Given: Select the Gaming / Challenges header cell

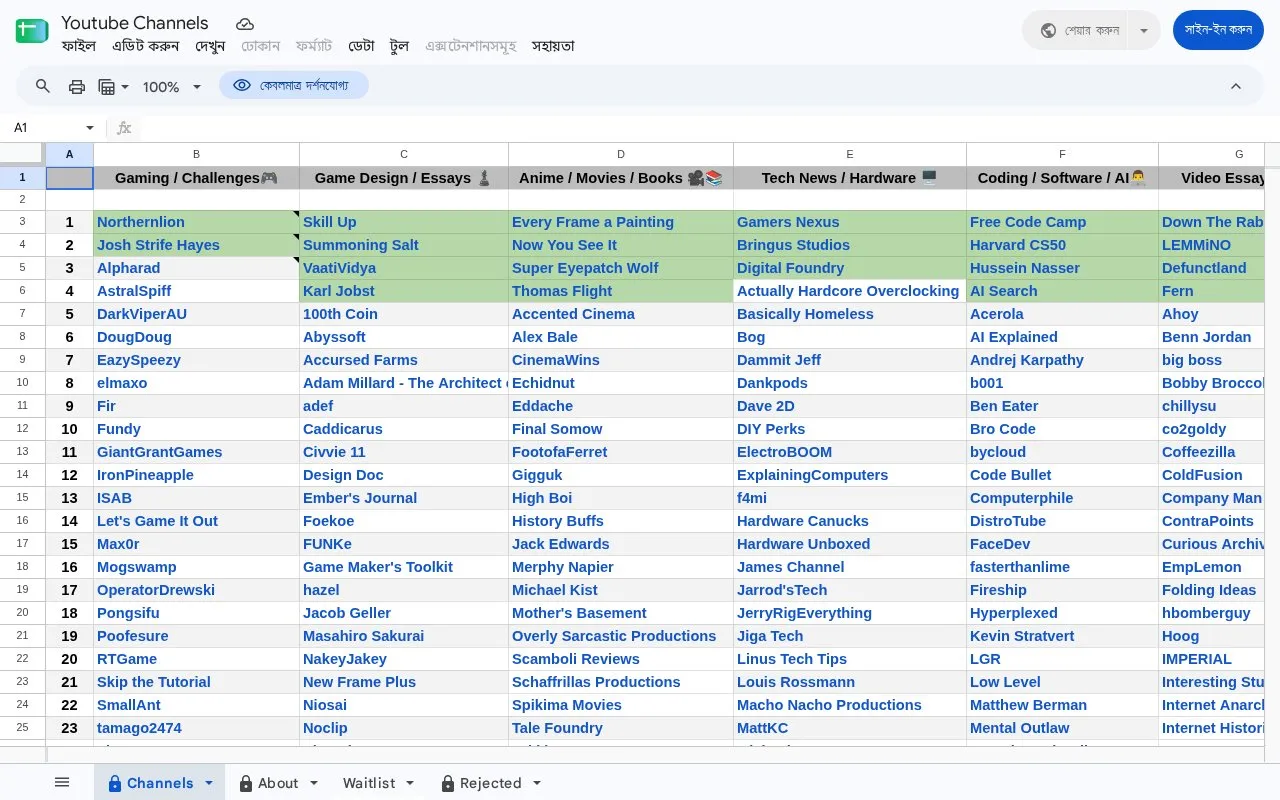Looking at the screenshot, I should tap(196, 178).
